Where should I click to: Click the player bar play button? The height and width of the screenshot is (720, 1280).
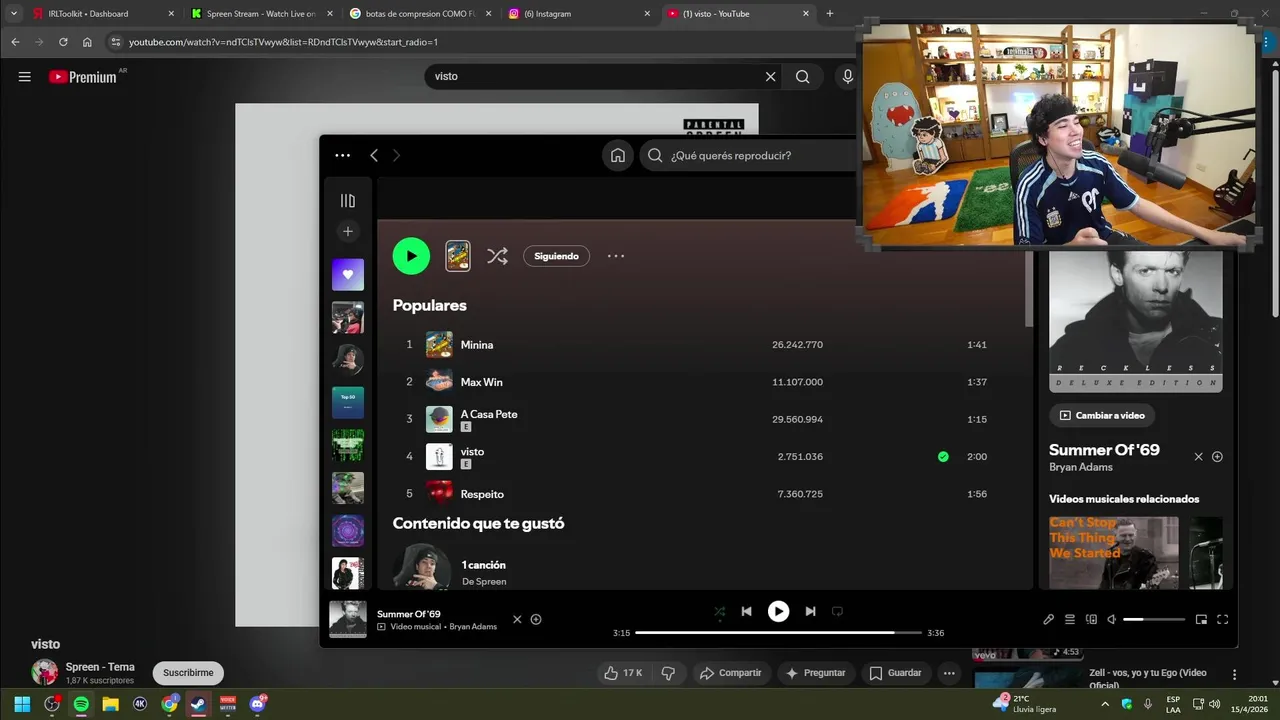pyautogui.click(x=778, y=611)
